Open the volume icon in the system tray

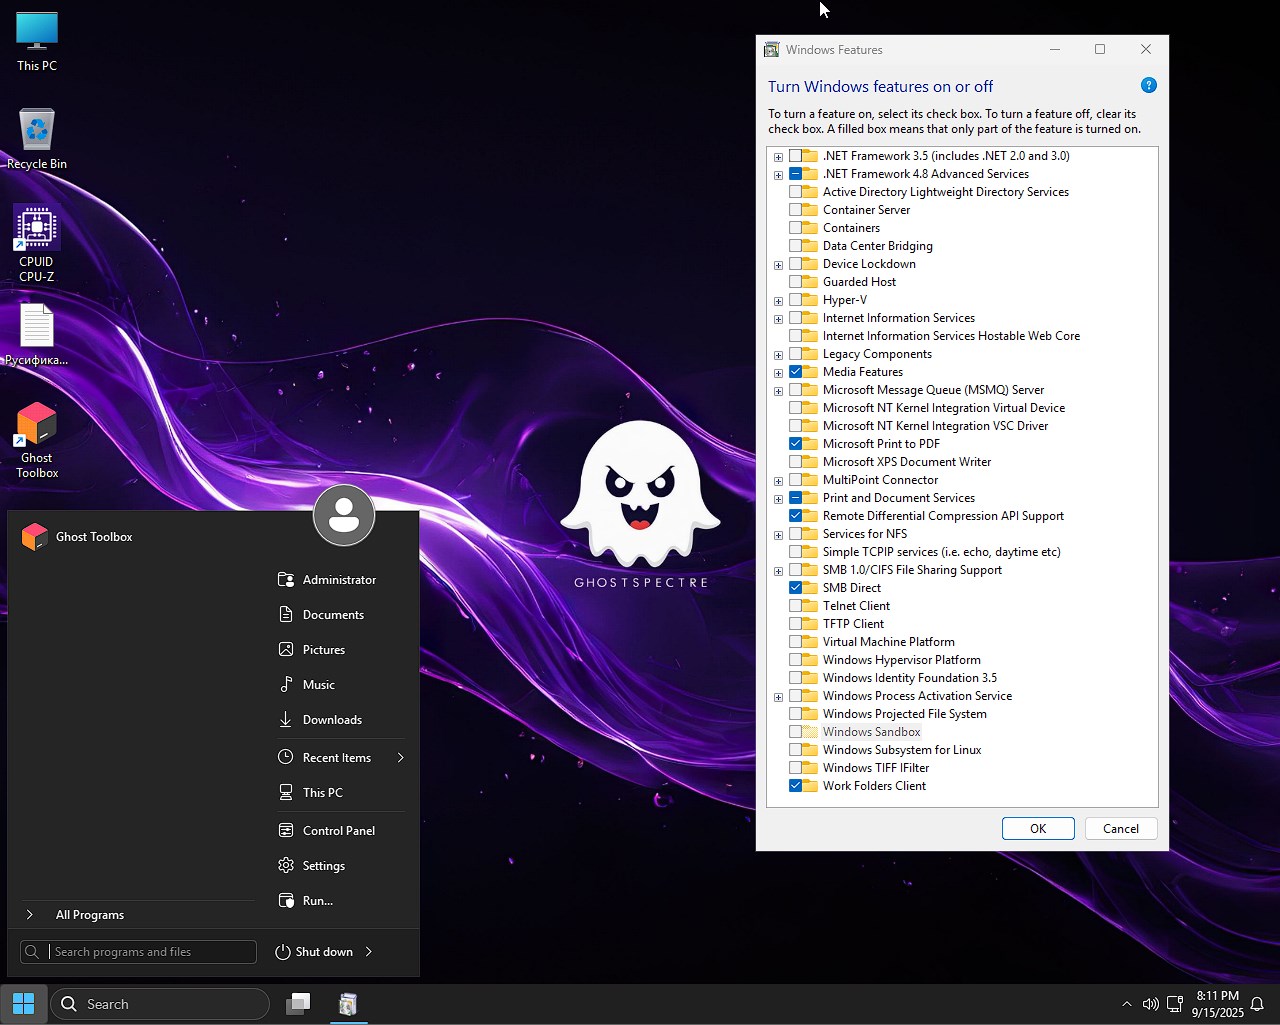[x=1150, y=1003]
